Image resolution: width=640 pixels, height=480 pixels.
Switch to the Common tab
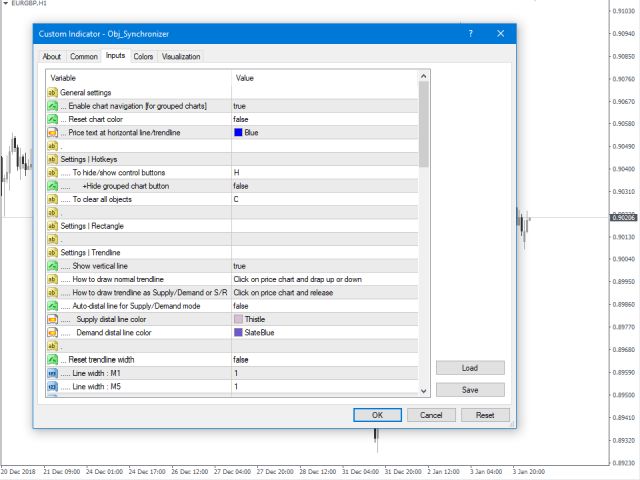pos(84,57)
